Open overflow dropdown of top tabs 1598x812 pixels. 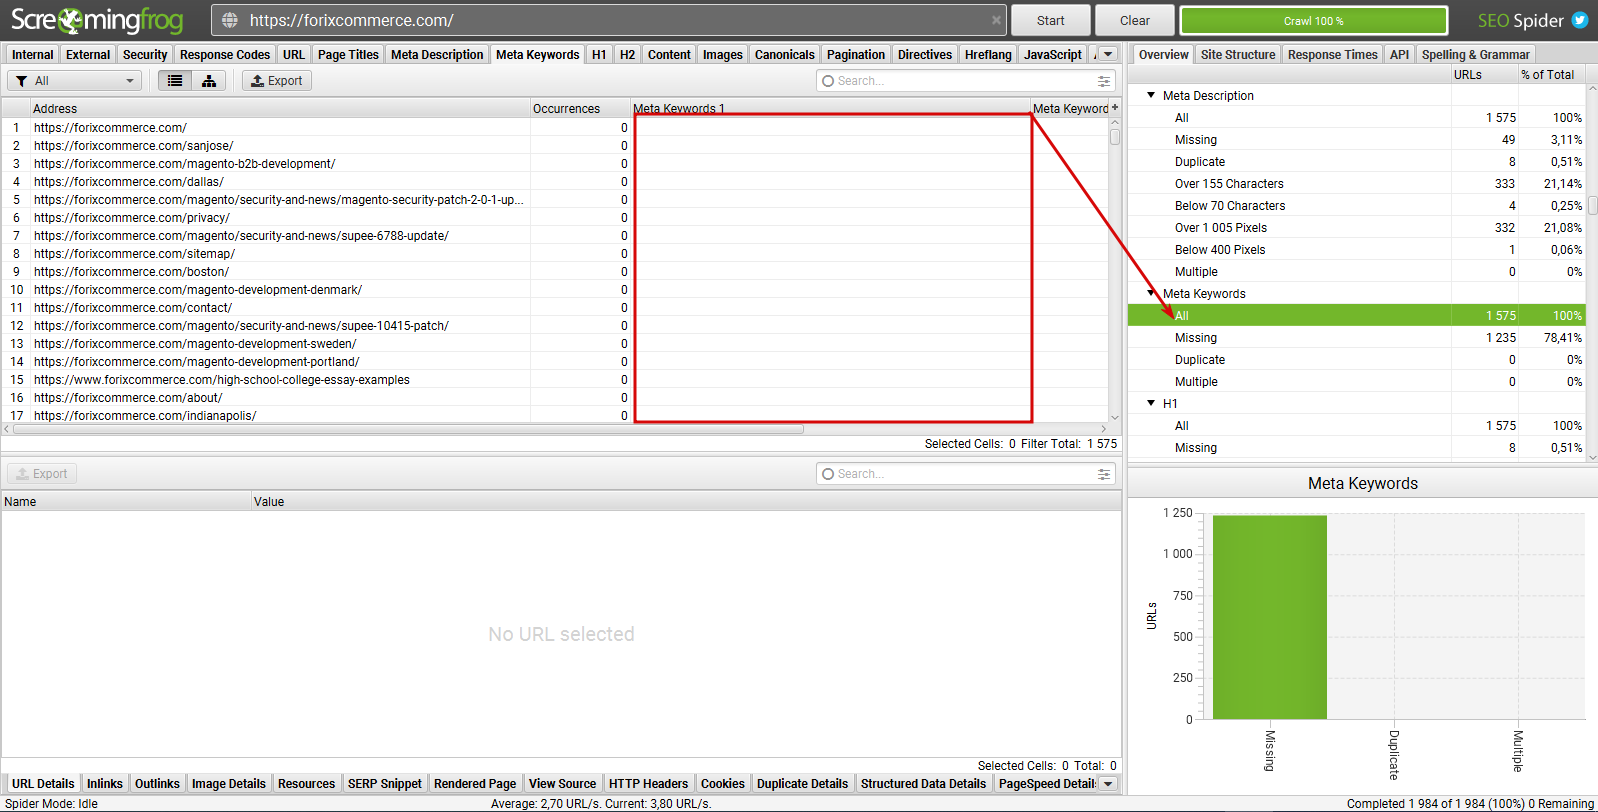1108,55
